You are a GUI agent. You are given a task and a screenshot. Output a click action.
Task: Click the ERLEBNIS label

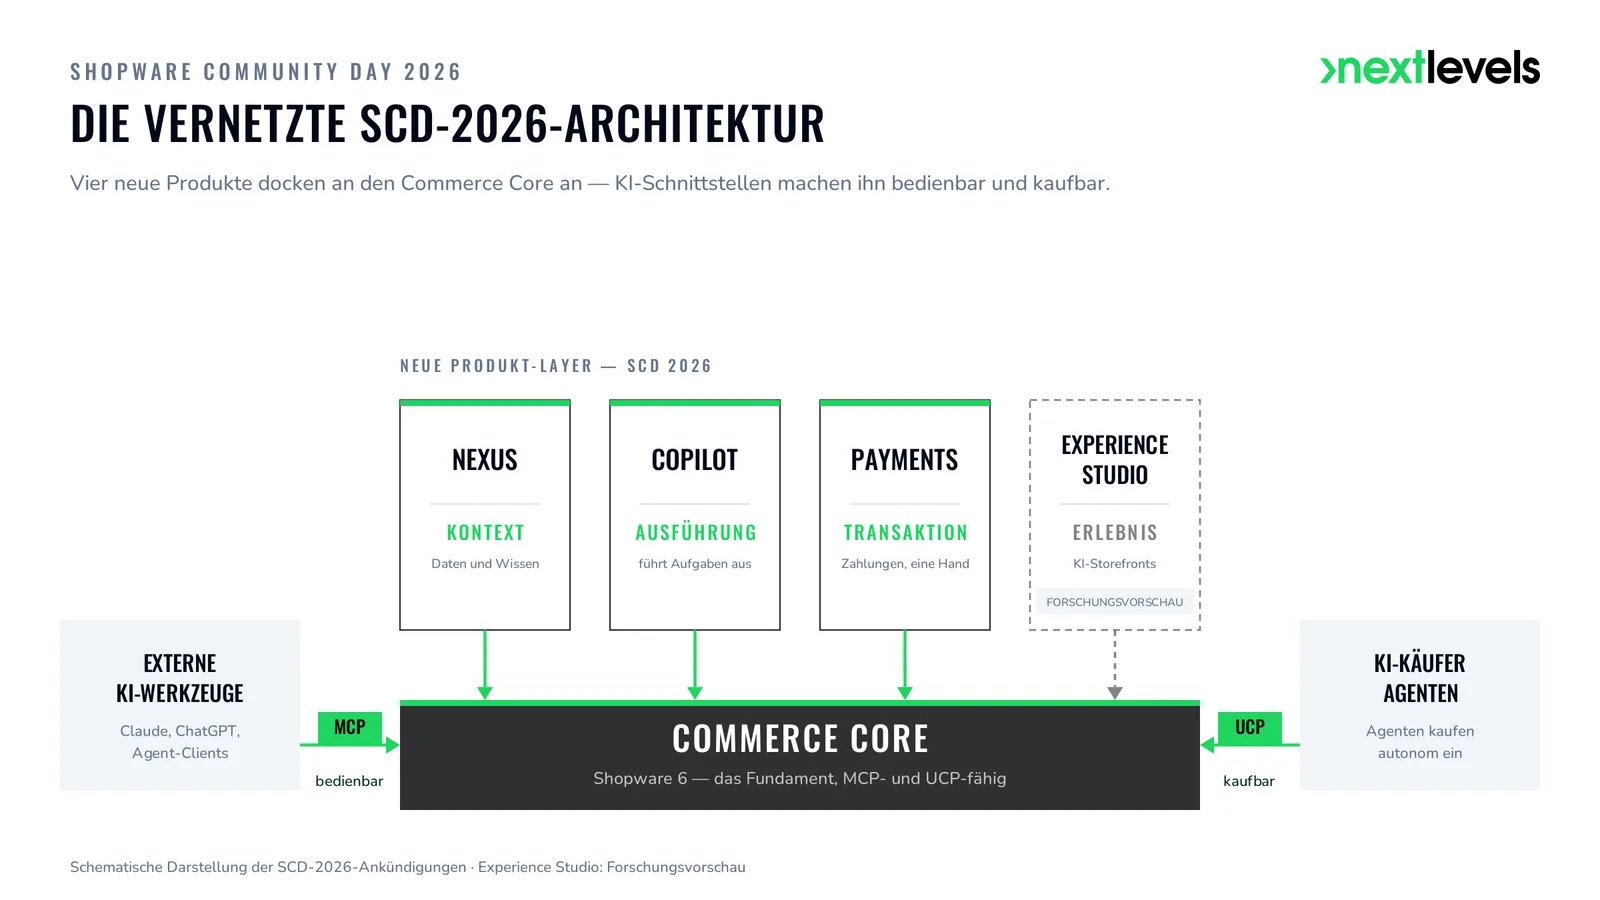[x=1115, y=533]
